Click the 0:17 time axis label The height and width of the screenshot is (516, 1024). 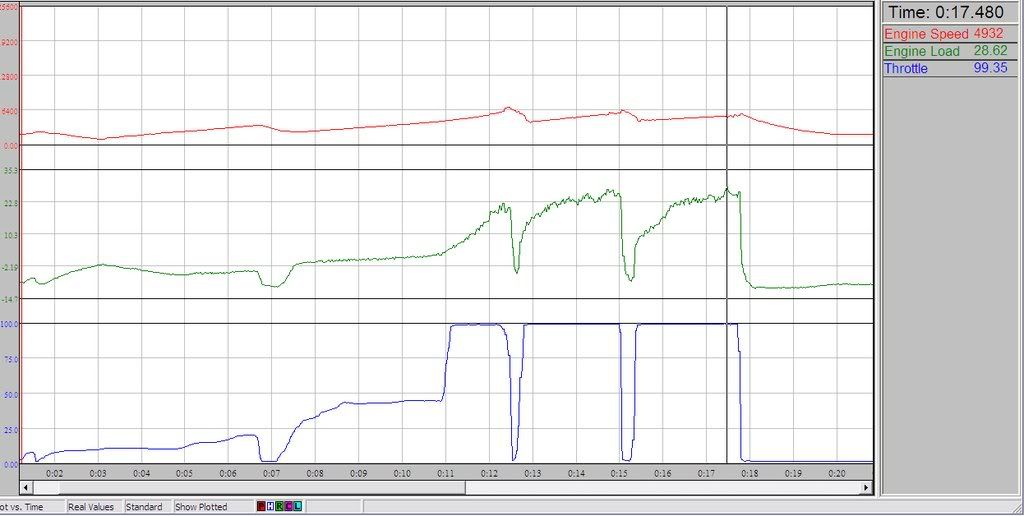coord(707,473)
